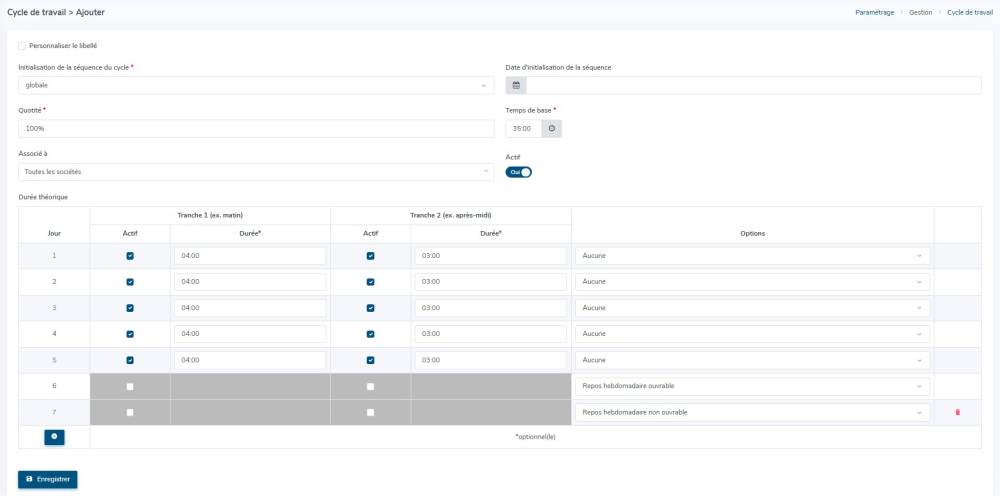Check Personnaliser le libellé checkbox
1000x496 pixels.
pos(22,45)
